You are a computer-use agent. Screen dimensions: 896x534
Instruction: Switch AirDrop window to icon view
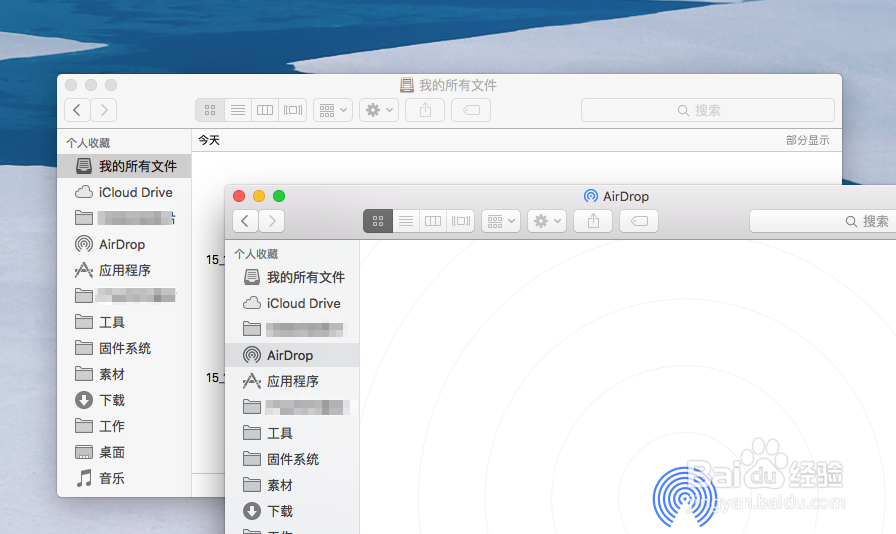point(378,221)
